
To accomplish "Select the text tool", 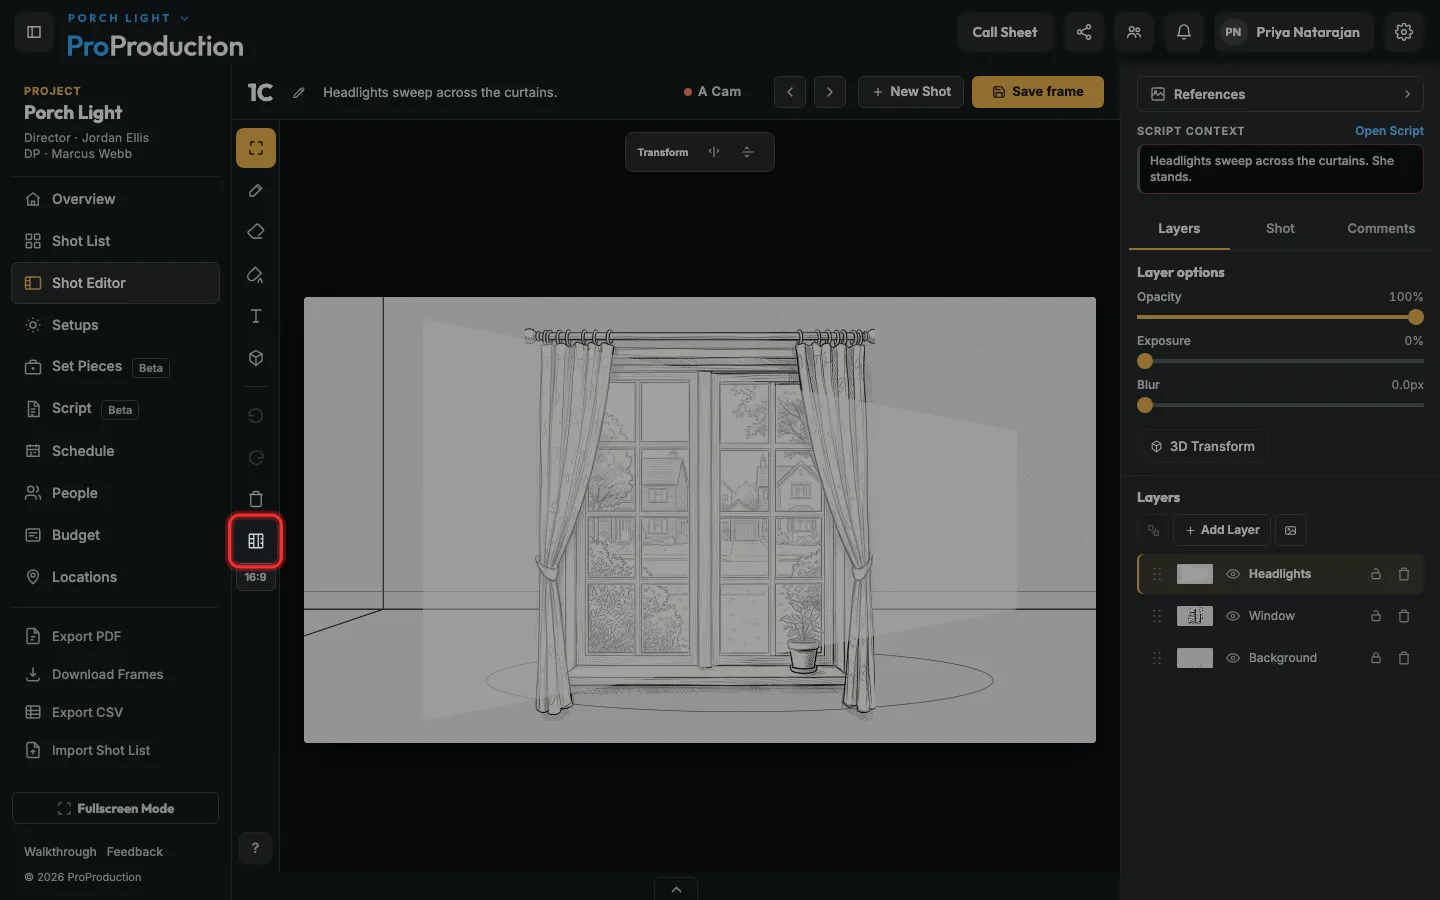I will (x=256, y=316).
